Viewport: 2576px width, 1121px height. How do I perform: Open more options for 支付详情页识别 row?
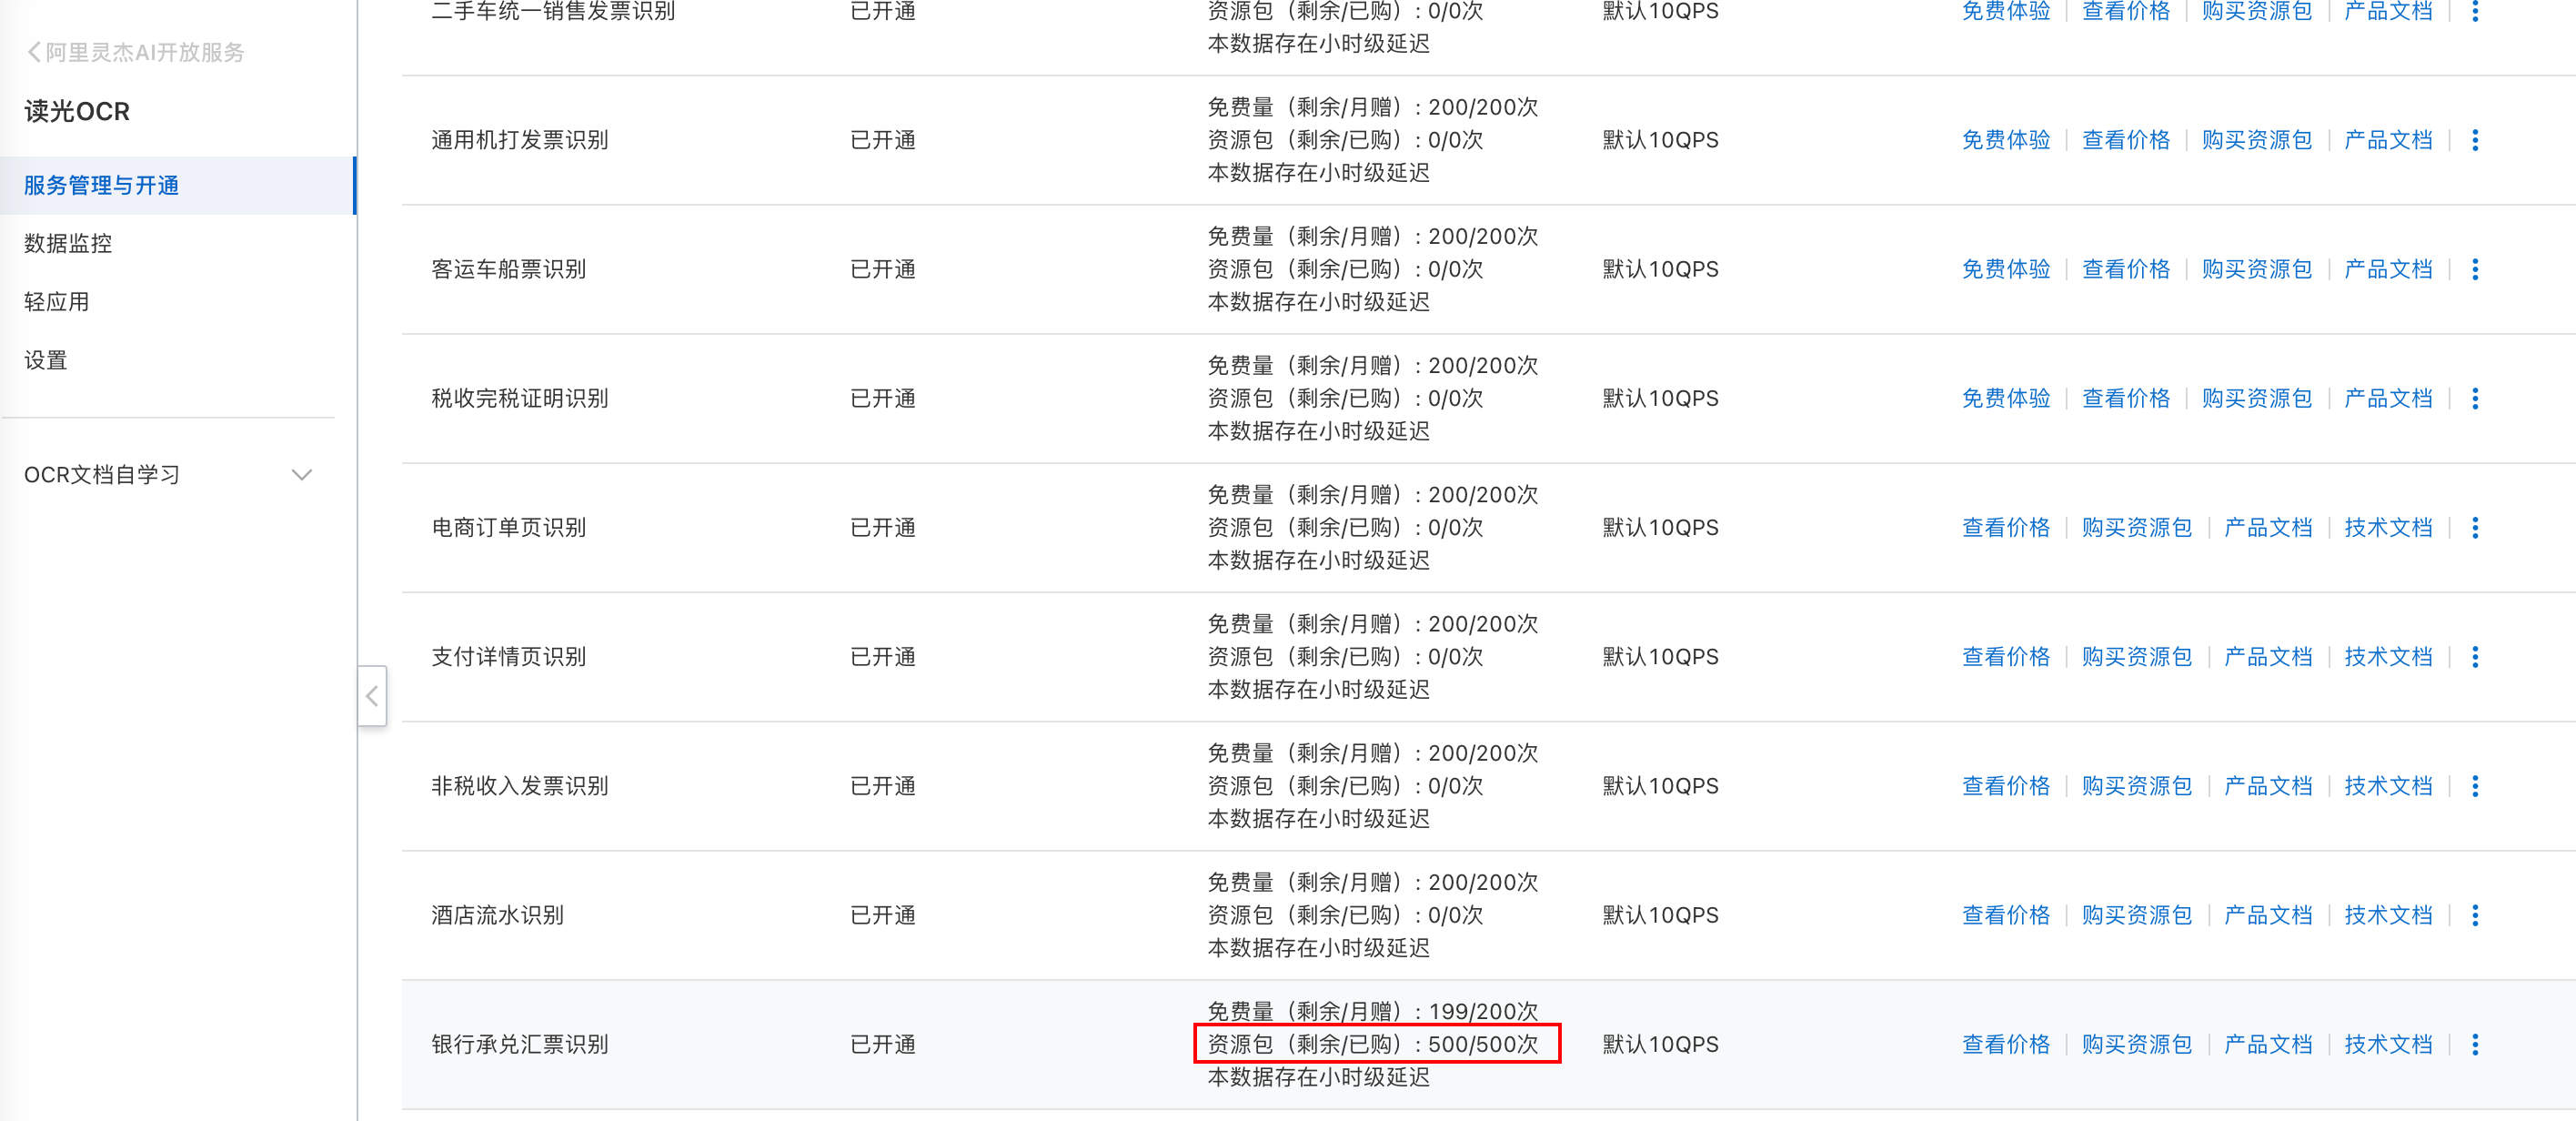[x=2475, y=656]
